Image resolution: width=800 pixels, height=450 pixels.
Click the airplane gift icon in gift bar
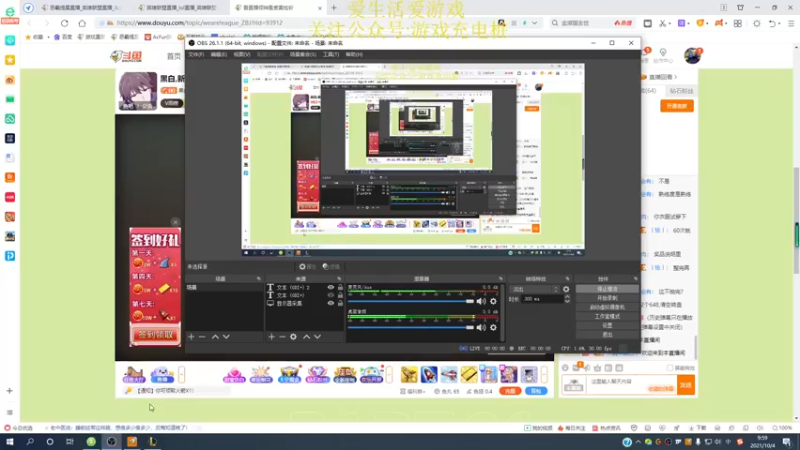click(449, 374)
